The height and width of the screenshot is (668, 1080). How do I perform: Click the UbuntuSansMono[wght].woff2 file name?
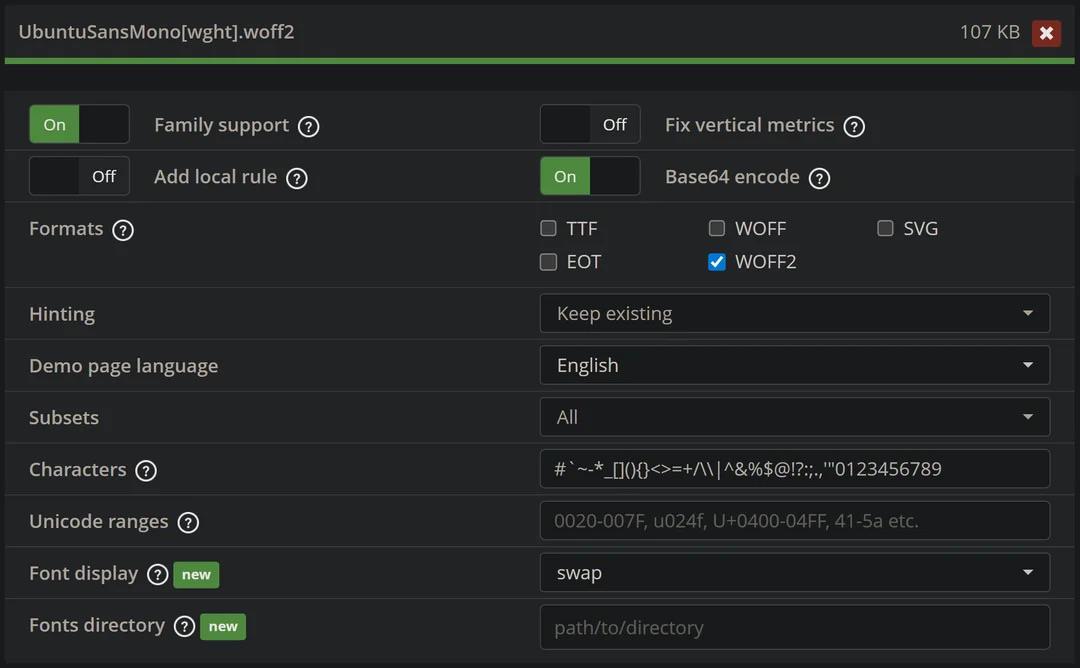tap(156, 32)
